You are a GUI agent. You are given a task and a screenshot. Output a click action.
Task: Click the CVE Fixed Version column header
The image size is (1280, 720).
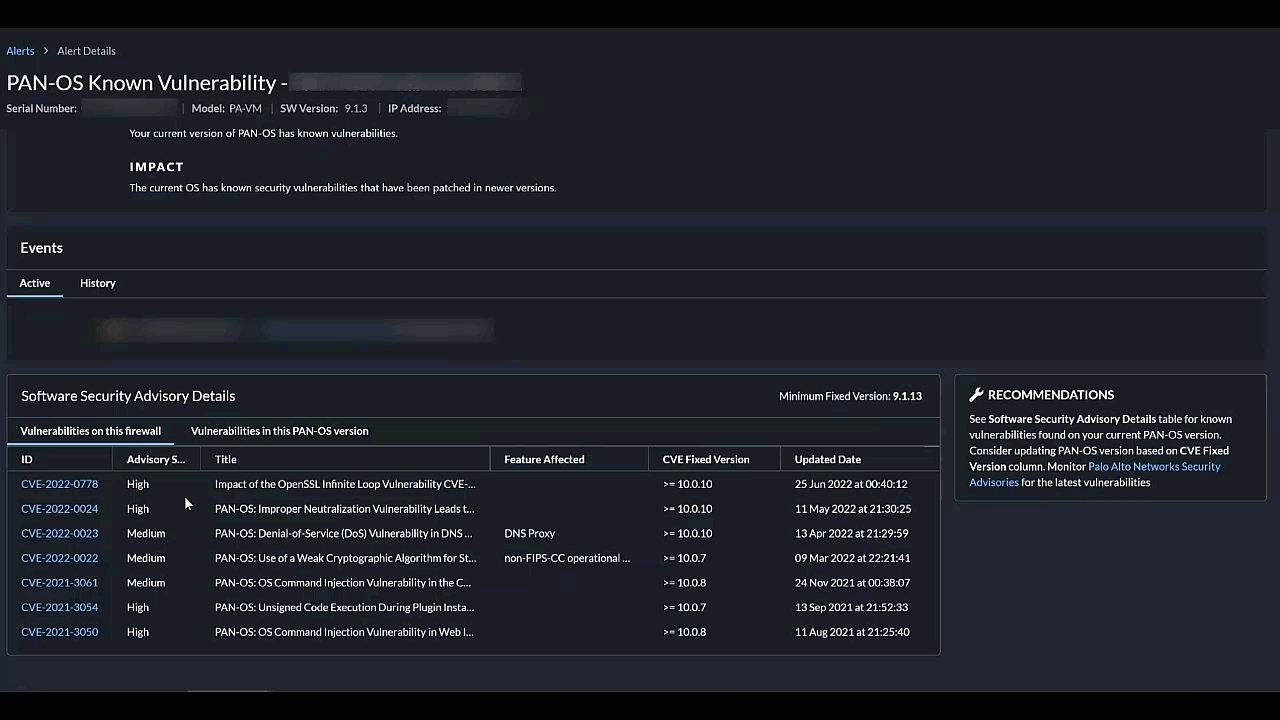705,460
